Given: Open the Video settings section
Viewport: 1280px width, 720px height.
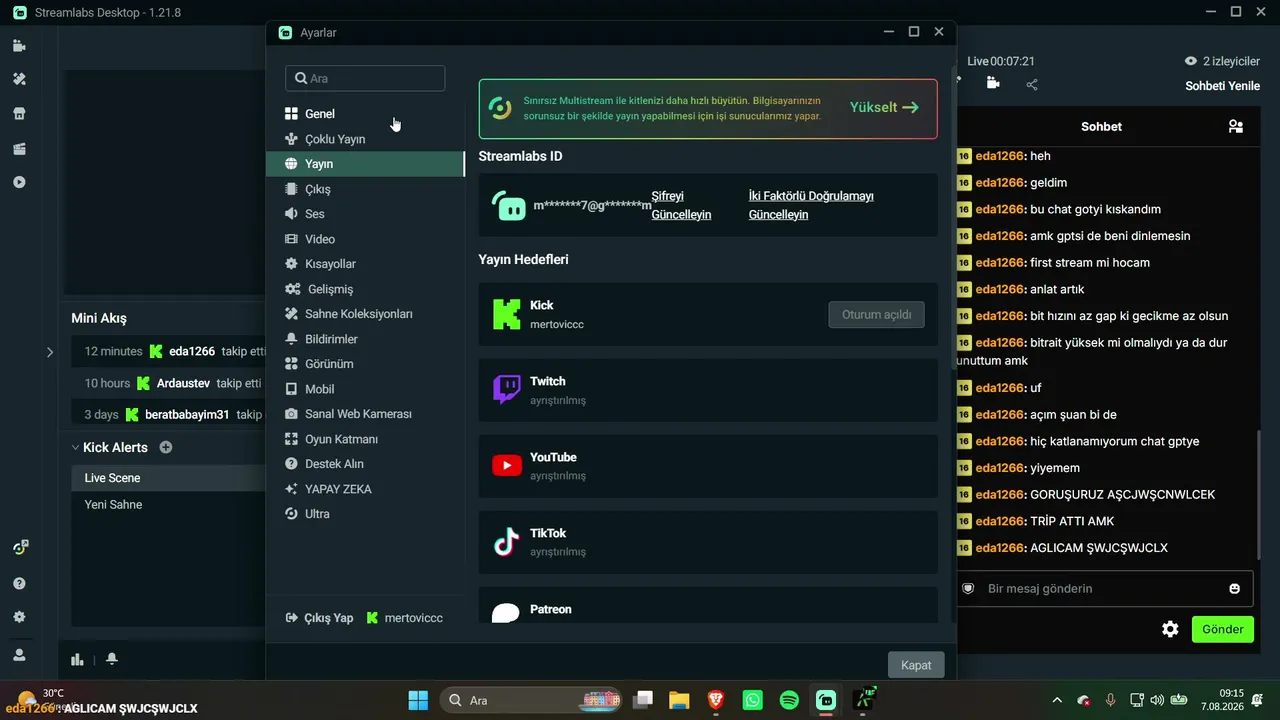Looking at the screenshot, I should click(365, 239).
